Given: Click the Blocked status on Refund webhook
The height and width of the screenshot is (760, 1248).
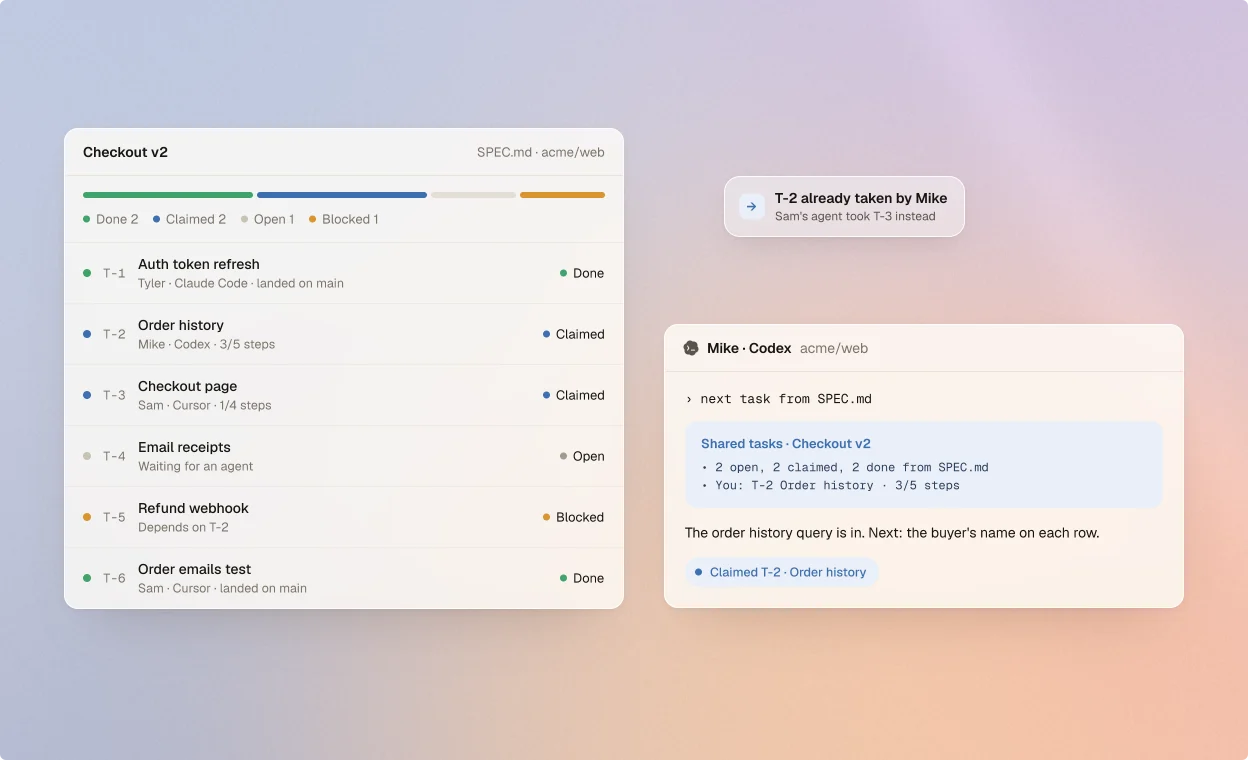Looking at the screenshot, I should pos(574,517).
